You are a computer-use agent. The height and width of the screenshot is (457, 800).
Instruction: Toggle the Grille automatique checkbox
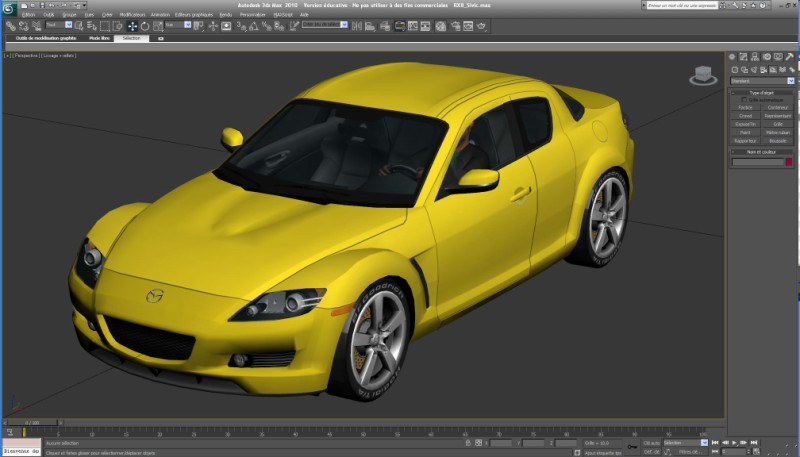pyautogui.click(x=743, y=99)
